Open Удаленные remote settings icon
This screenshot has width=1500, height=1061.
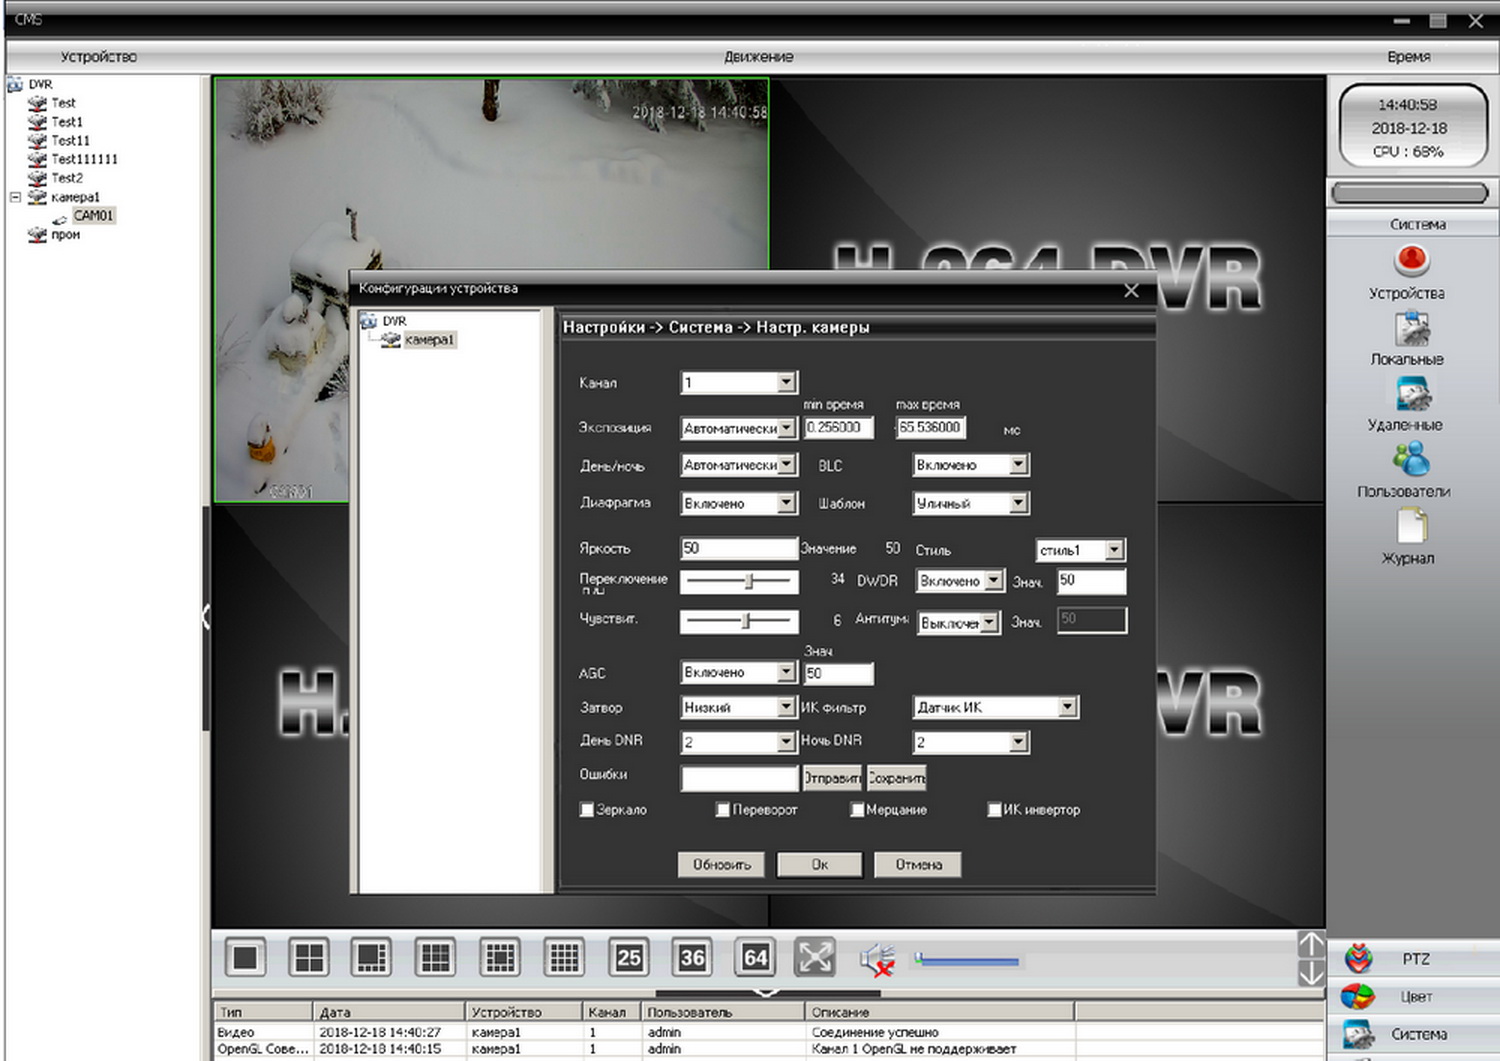pyautogui.click(x=1411, y=394)
